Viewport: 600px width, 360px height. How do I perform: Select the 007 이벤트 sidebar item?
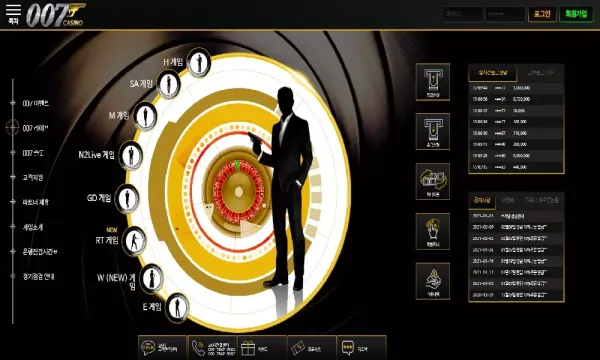pyautogui.click(x=36, y=103)
